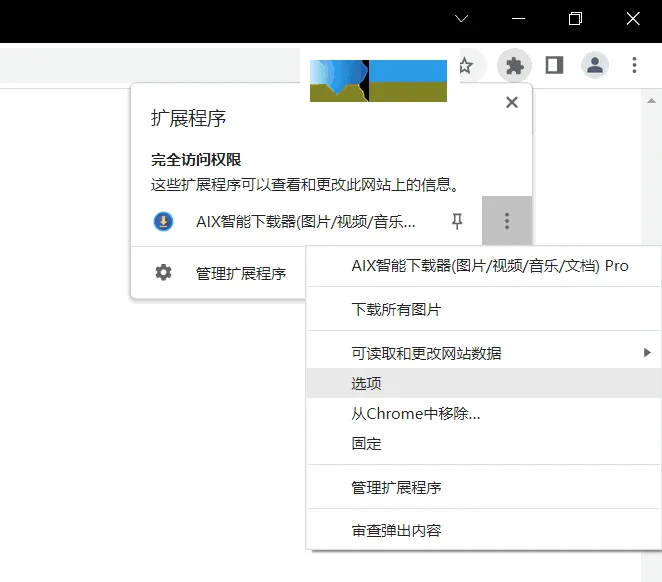The width and height of the screenshot is (662, 582).
Task: Click the 完全访问权限 heading text
Action: 196,160
